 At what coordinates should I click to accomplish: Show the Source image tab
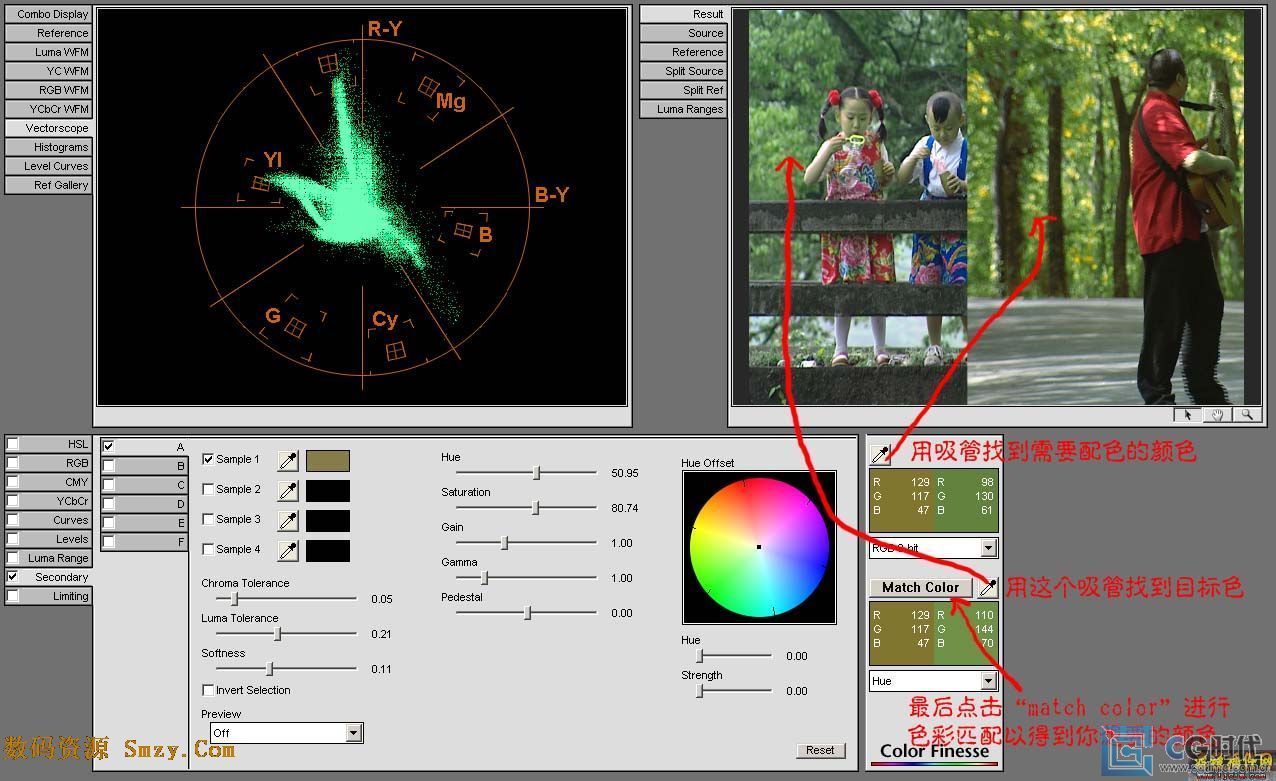coord(683,33)
